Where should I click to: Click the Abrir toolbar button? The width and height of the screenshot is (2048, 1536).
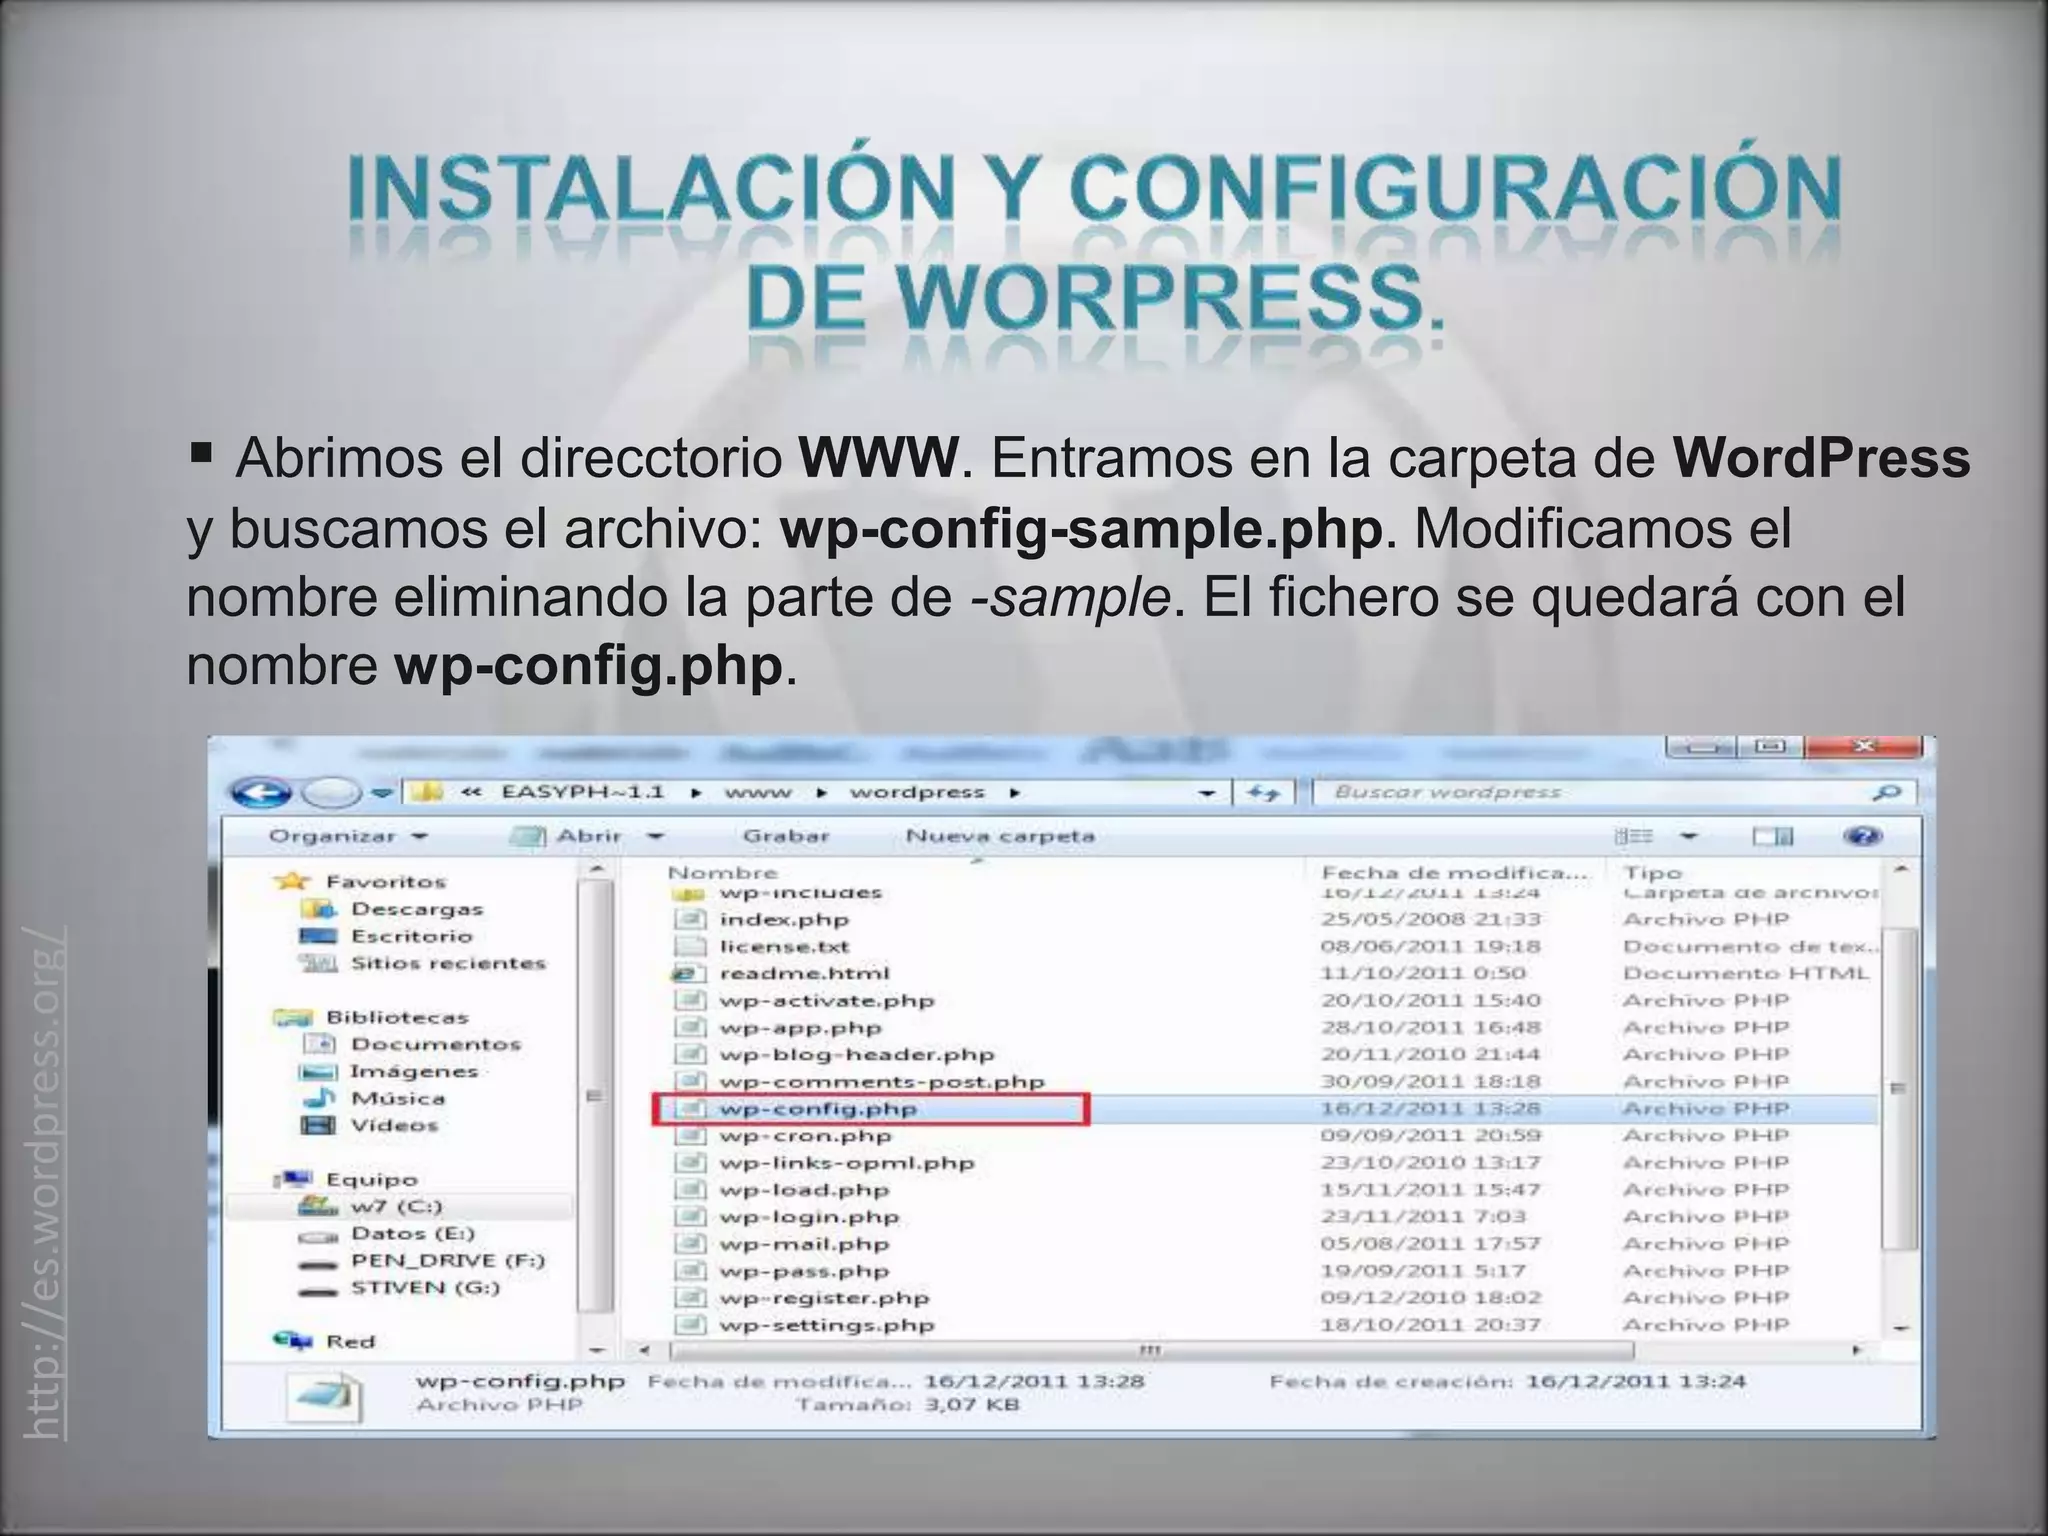pyautogui.click(x=567, y=836)
